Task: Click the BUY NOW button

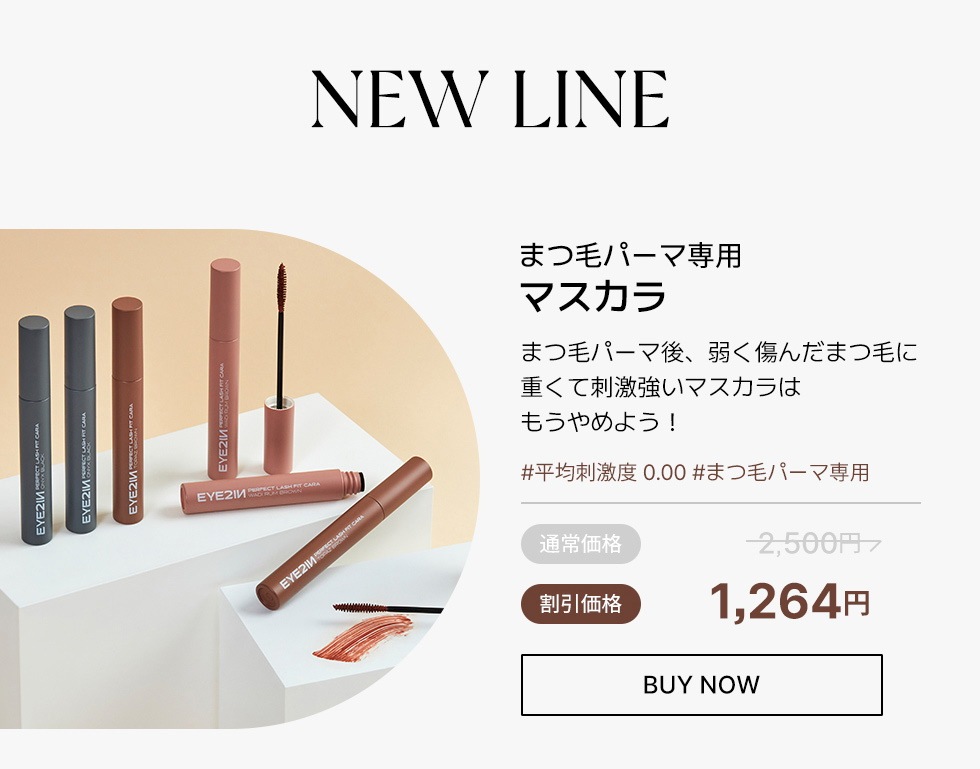Action: 701,685
